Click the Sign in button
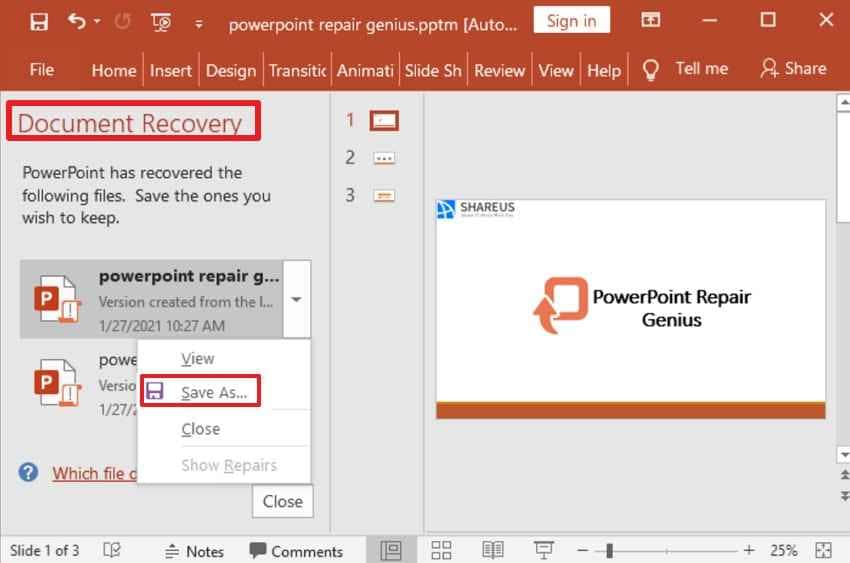Image resolution: width=850 pixels, height=563 pixels. tap(571, 20)
